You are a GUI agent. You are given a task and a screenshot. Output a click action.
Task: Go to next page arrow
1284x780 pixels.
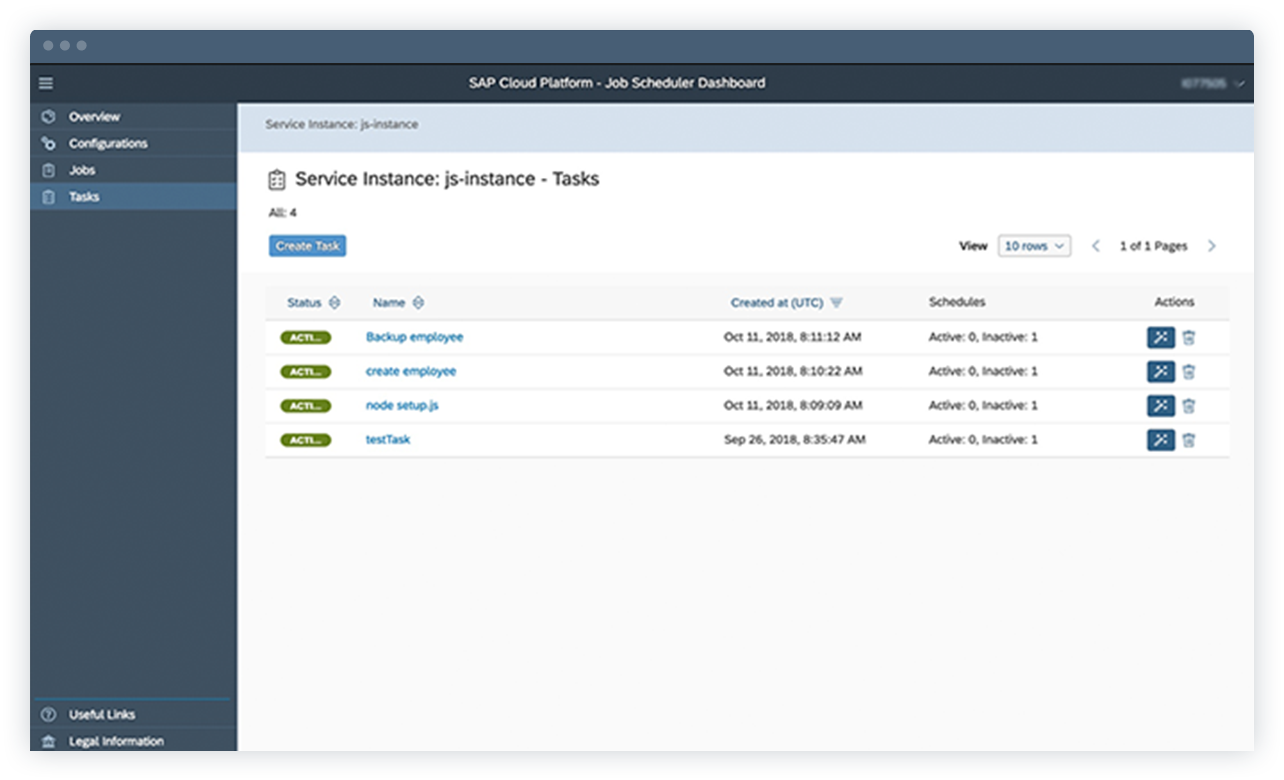click(1212, 246)
